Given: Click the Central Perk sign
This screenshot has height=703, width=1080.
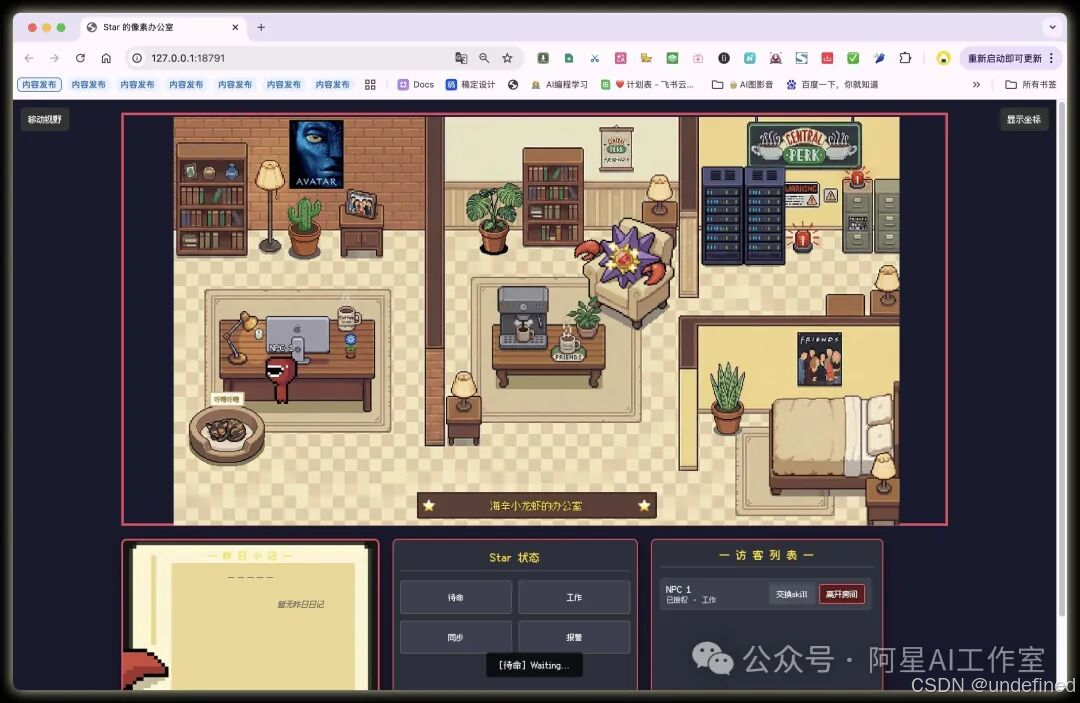Looking at the screenshot, I should coord(804,145).
